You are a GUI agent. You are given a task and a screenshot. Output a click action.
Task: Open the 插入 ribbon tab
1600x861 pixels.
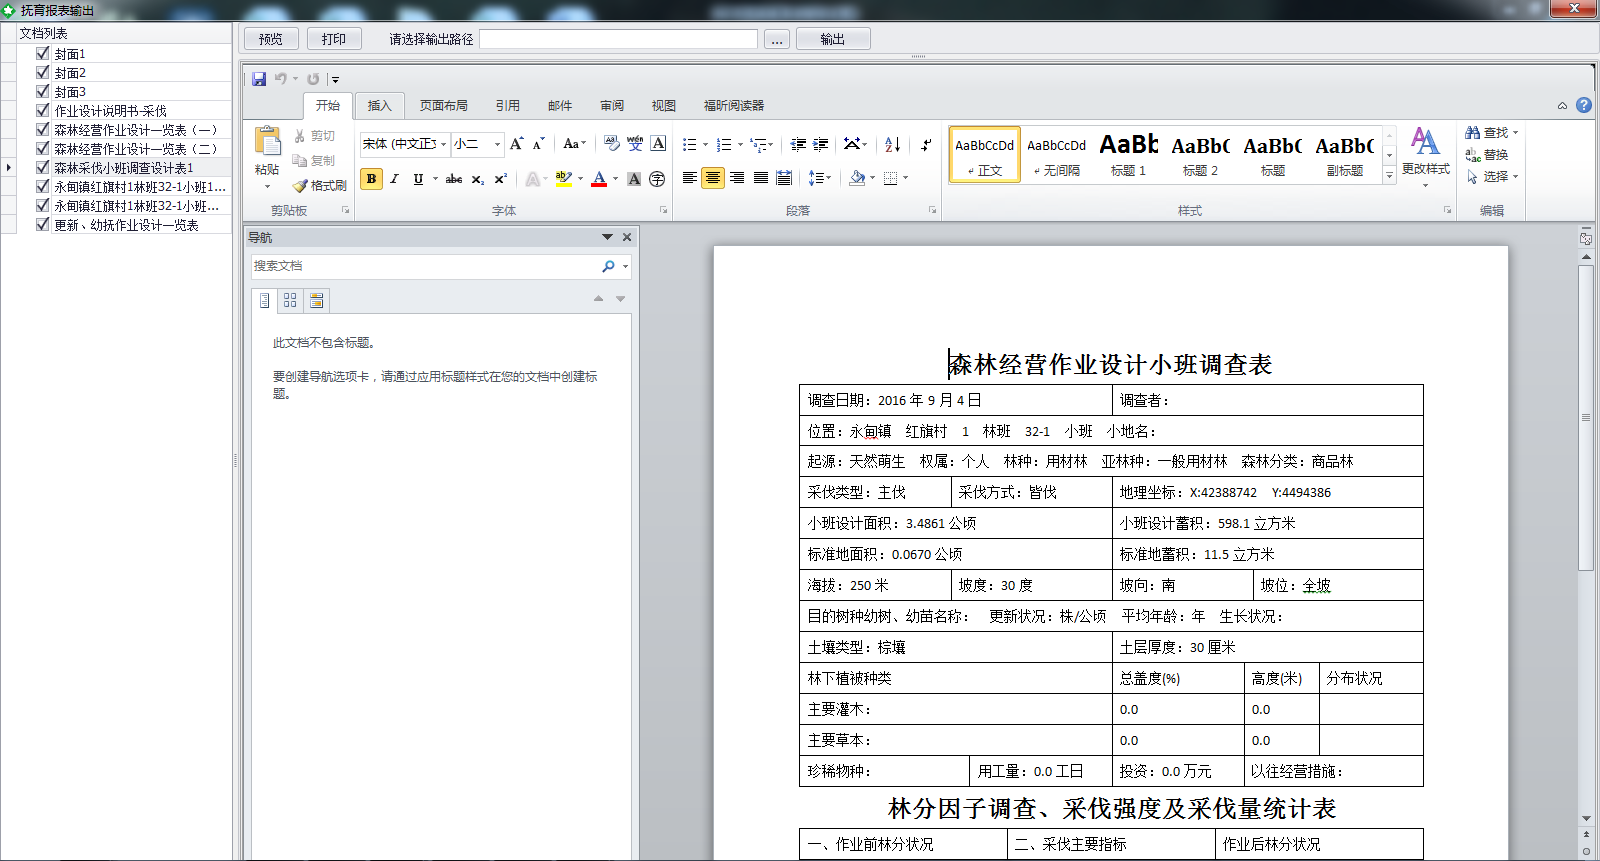tap(379, 106)
